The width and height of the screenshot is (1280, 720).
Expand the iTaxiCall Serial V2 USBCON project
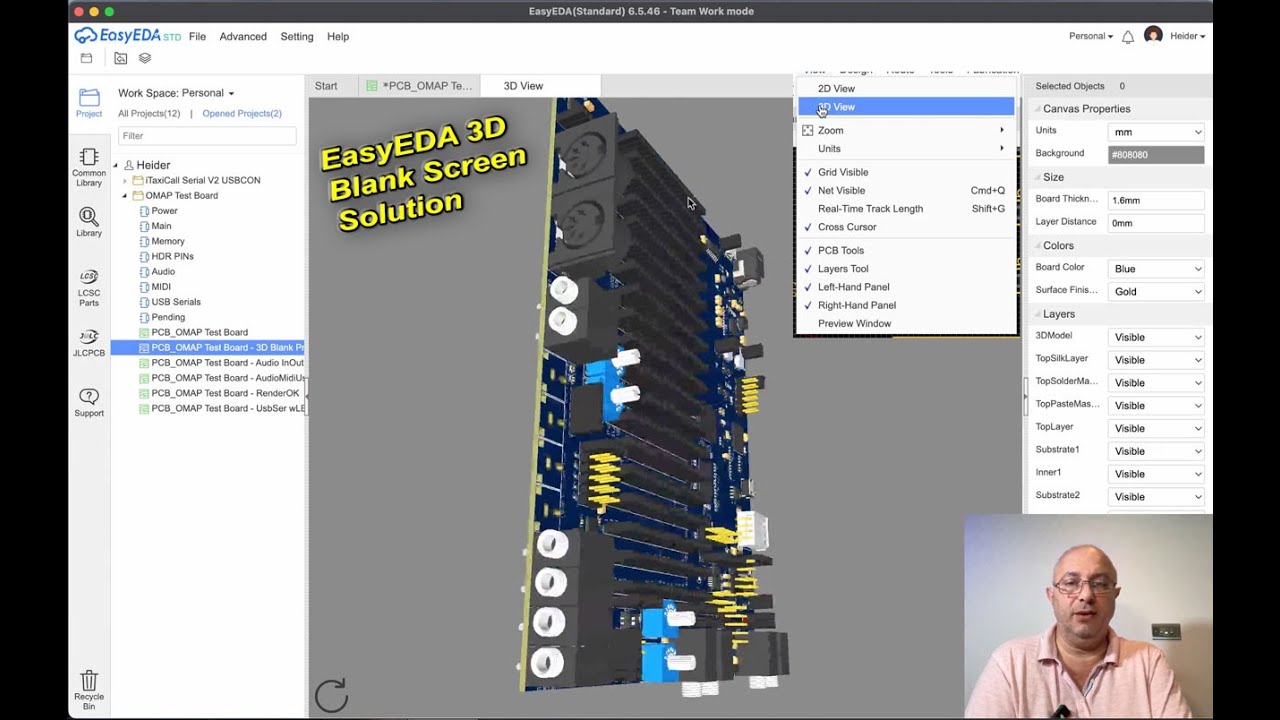125,181
